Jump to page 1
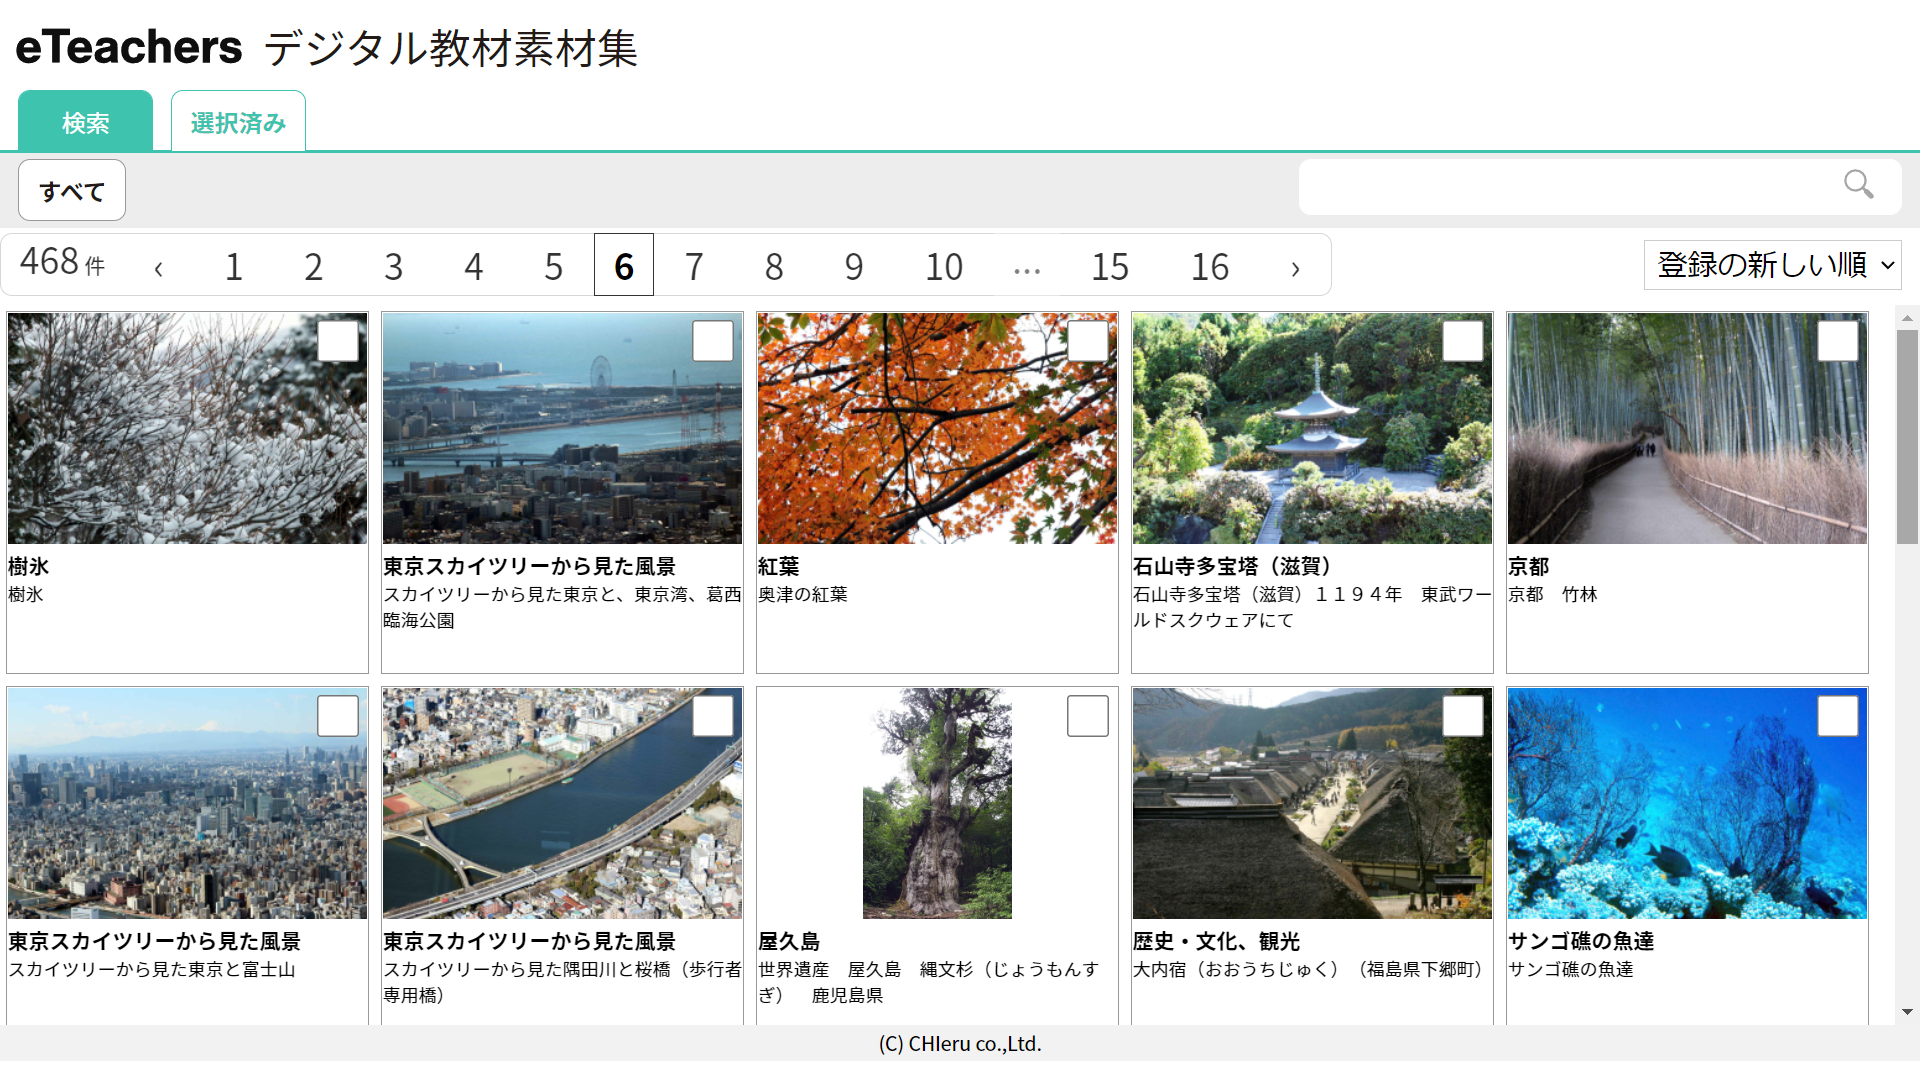The width and height of the screenshot is (1920, 1080). click(x=233, y=266)
